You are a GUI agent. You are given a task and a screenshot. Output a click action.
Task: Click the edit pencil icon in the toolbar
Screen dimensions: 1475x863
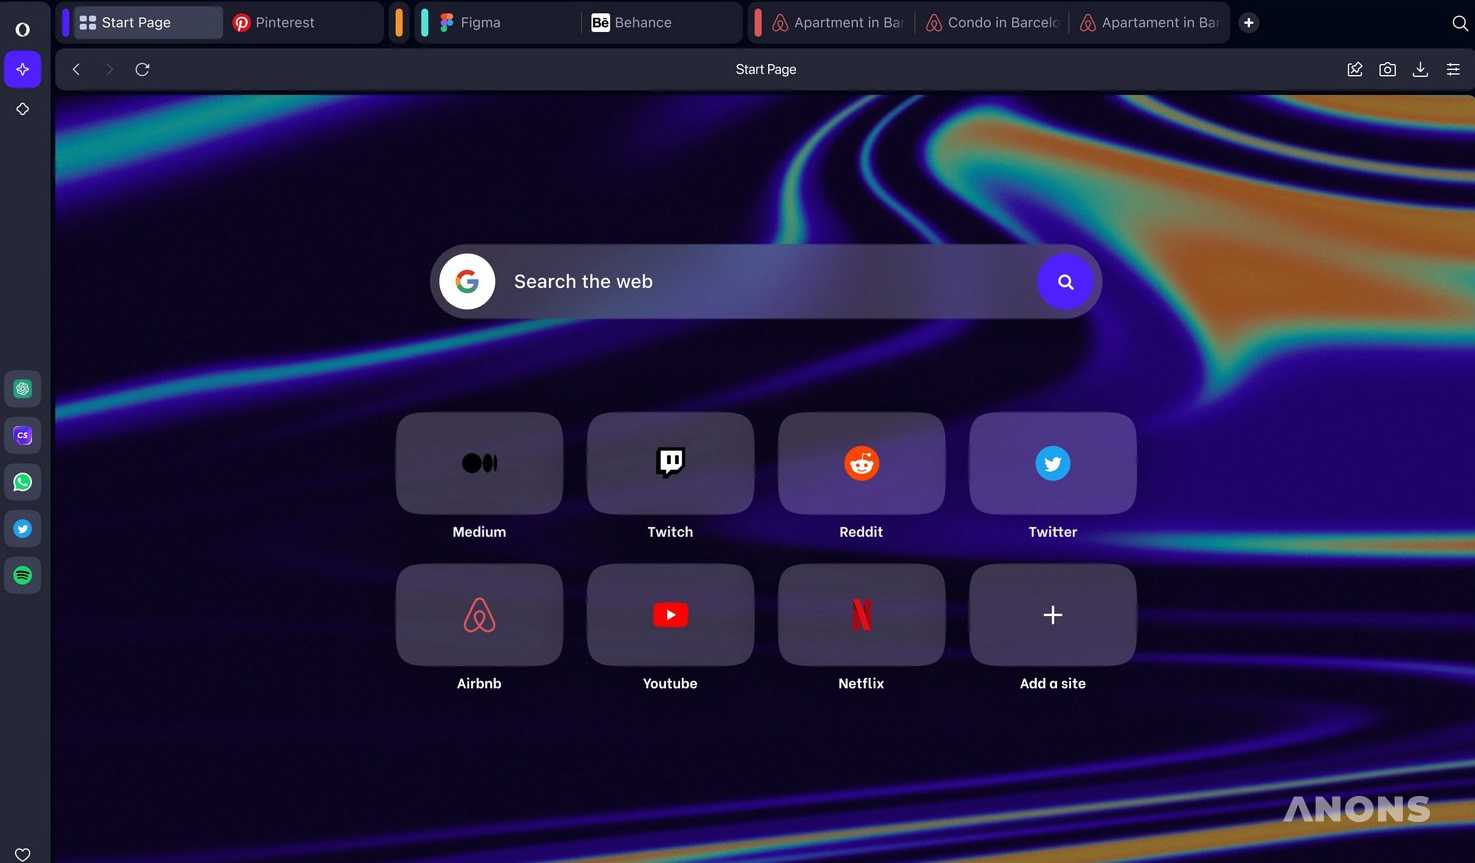click(x=1355, y=69)
